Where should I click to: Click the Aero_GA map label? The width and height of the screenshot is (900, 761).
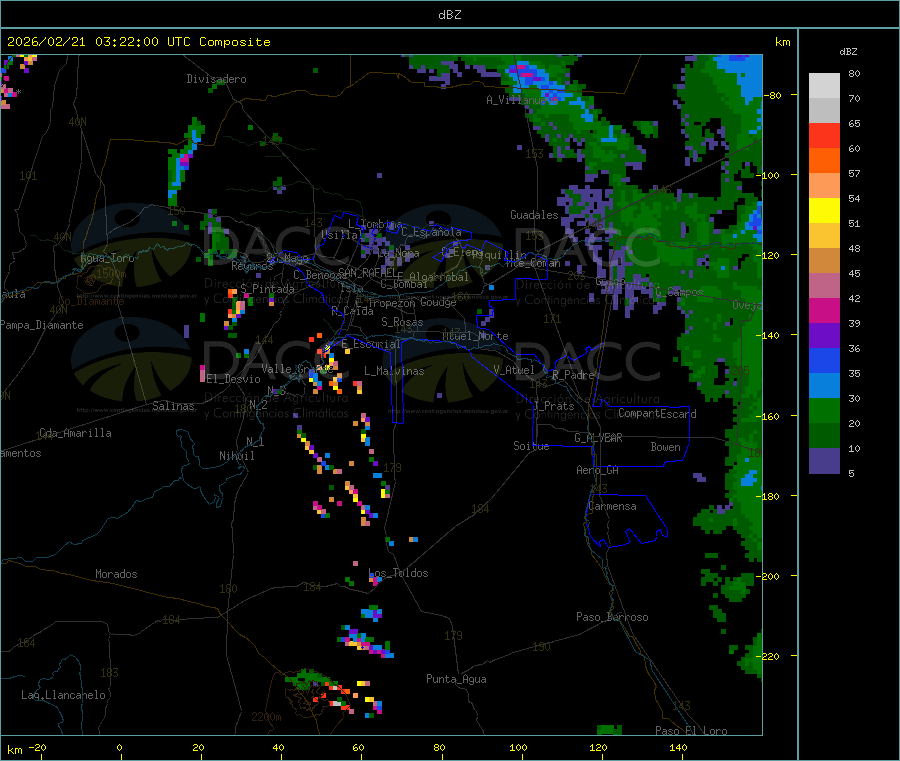point(597,470)
